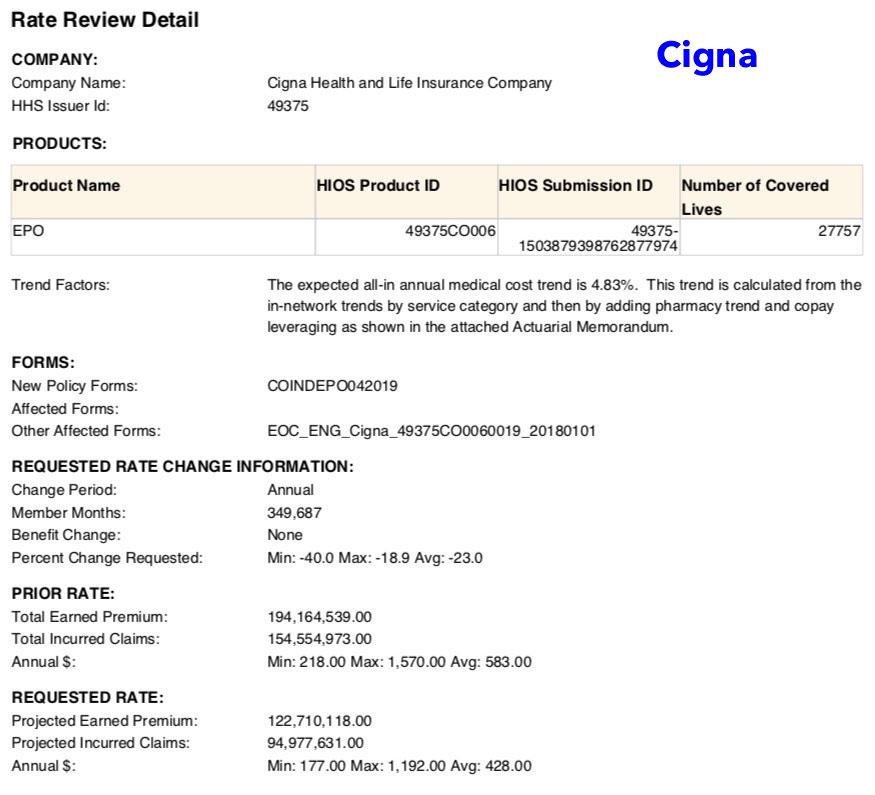Image resolution: width=875 pixels, height=795 pixels.
Task: Click Total Incurred Claims amount 154,554,973.00
Action: click(x=319, y=639)
